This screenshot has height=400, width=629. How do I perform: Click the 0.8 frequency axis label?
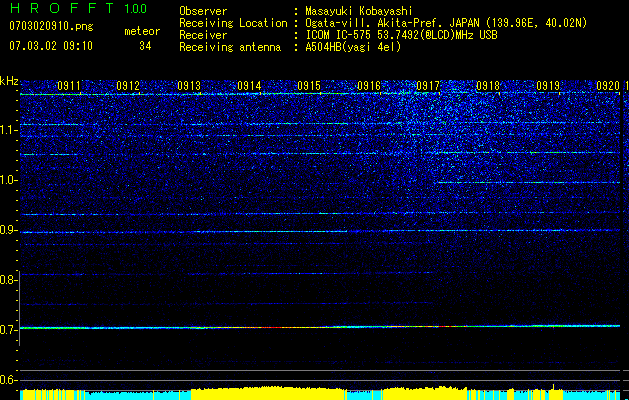pyautogui.click(x=8, y=280)
